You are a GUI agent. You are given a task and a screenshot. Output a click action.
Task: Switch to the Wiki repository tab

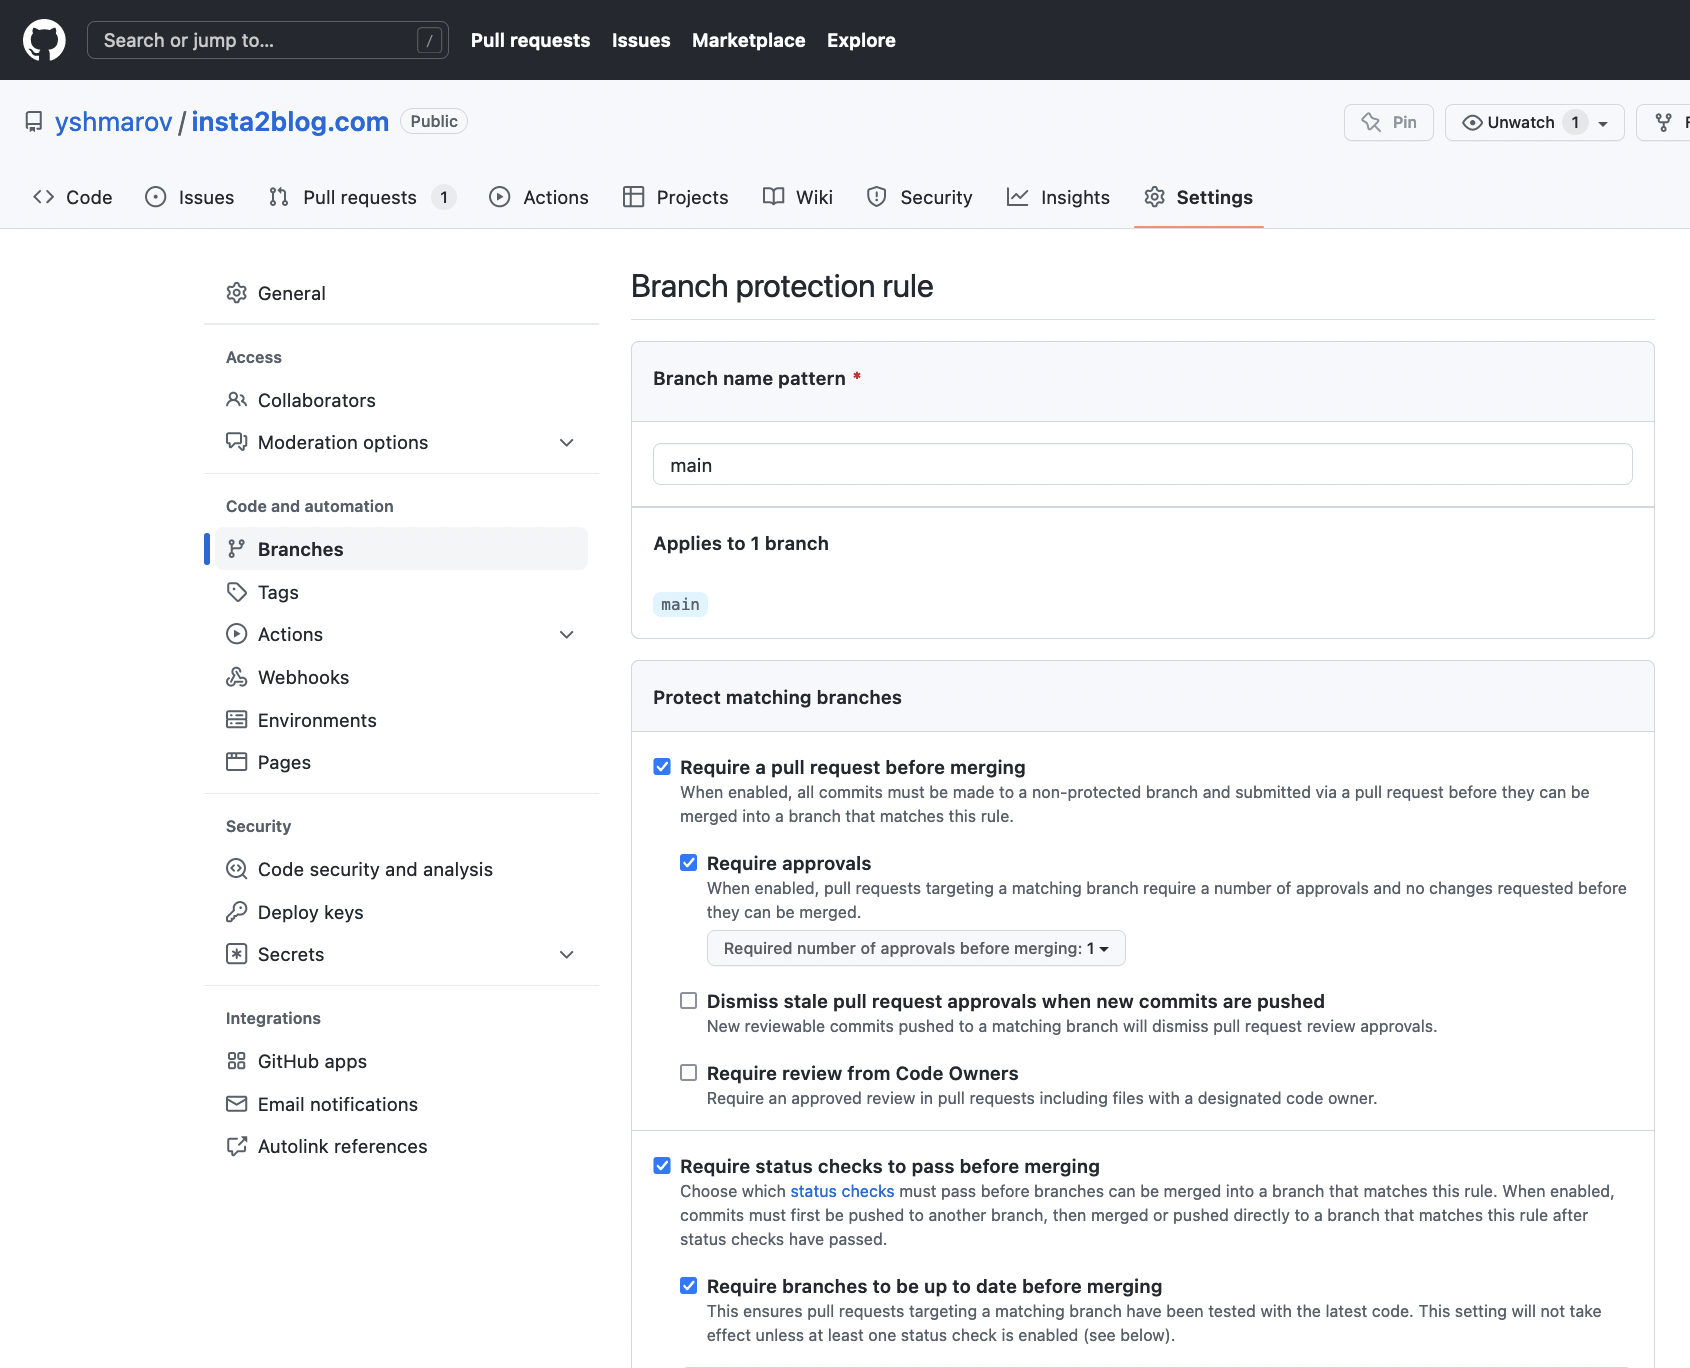(x=797, y=197)
